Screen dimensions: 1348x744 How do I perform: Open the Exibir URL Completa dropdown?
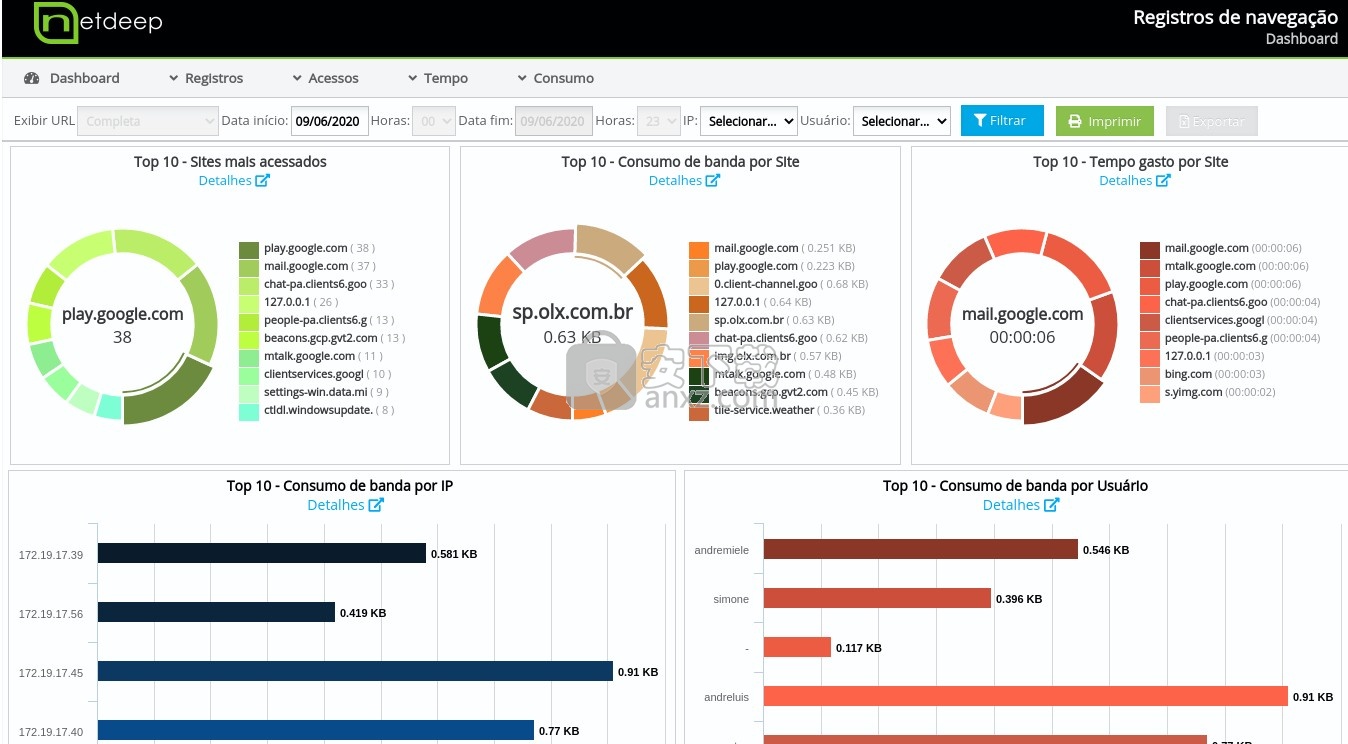(148, 121)
